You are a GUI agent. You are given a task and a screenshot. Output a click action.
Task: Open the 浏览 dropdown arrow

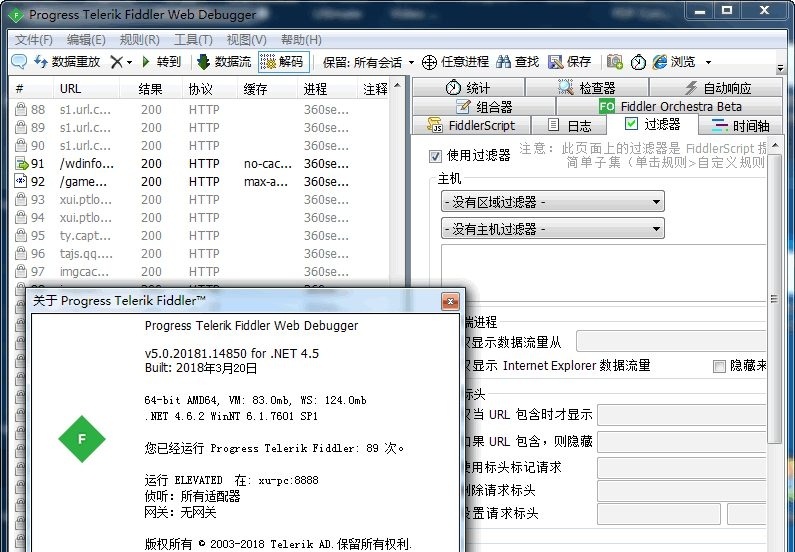coord(708,62)
